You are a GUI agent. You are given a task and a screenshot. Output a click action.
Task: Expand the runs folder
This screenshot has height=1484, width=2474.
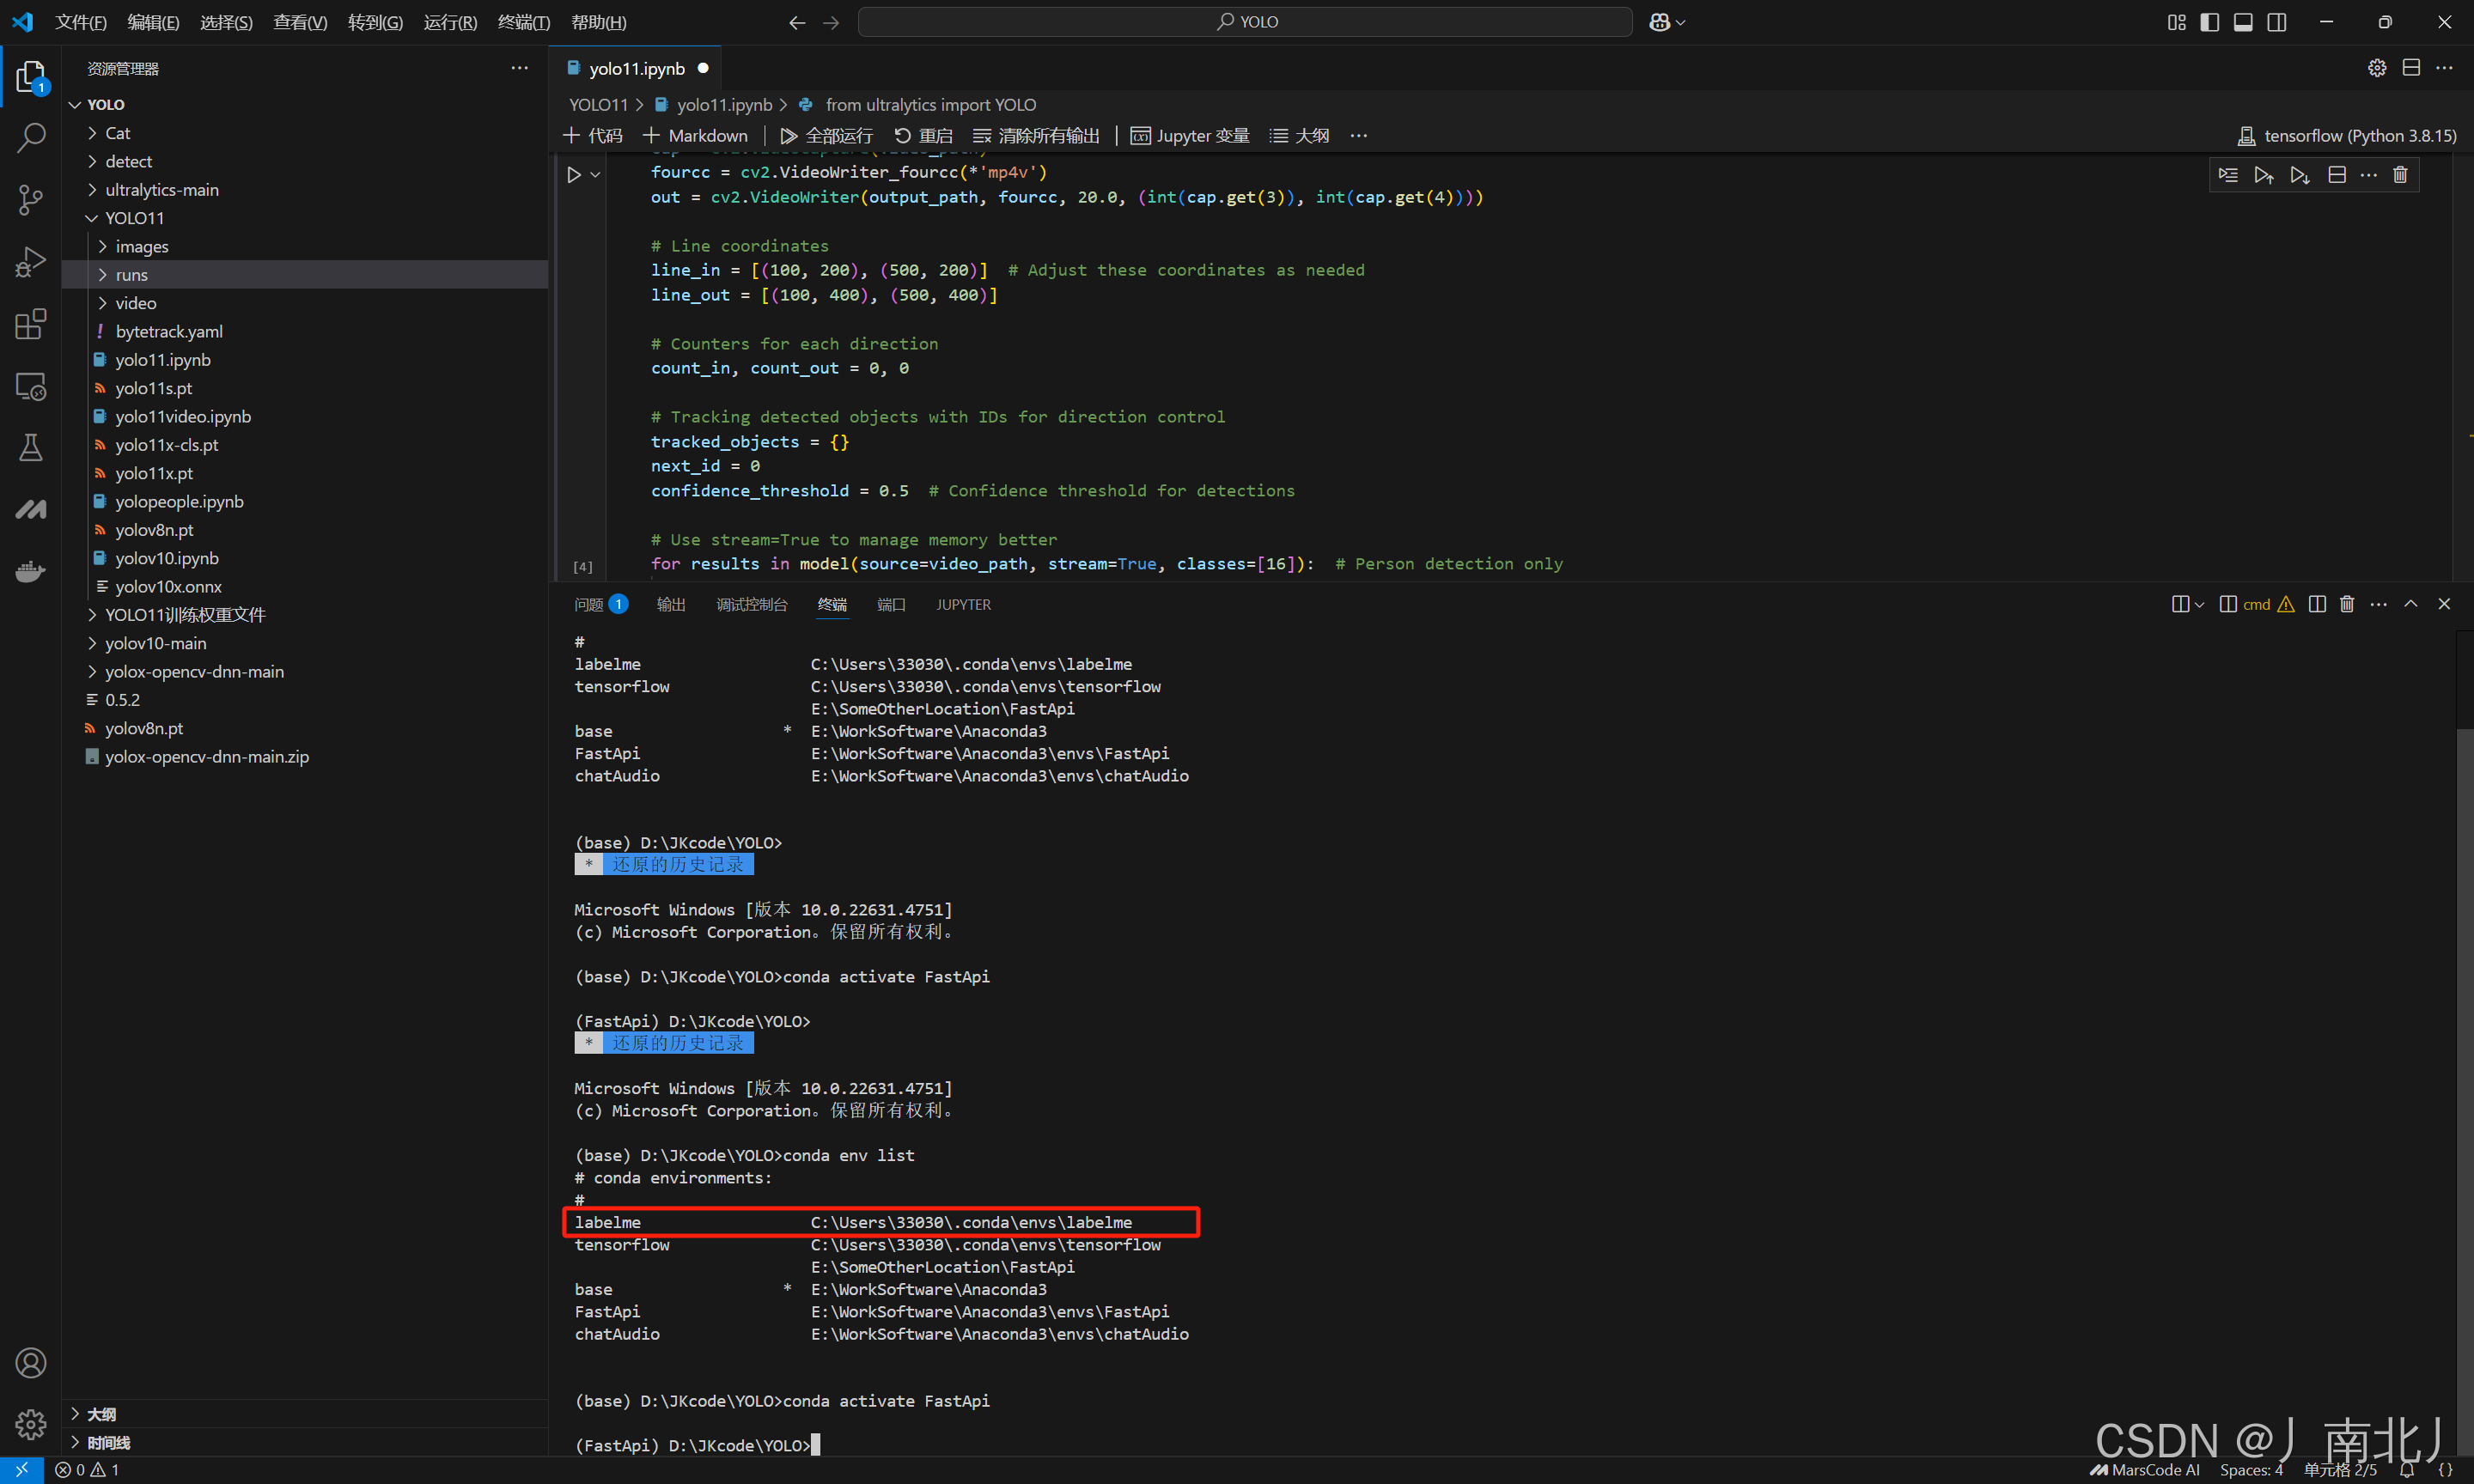tap(131, 275)
